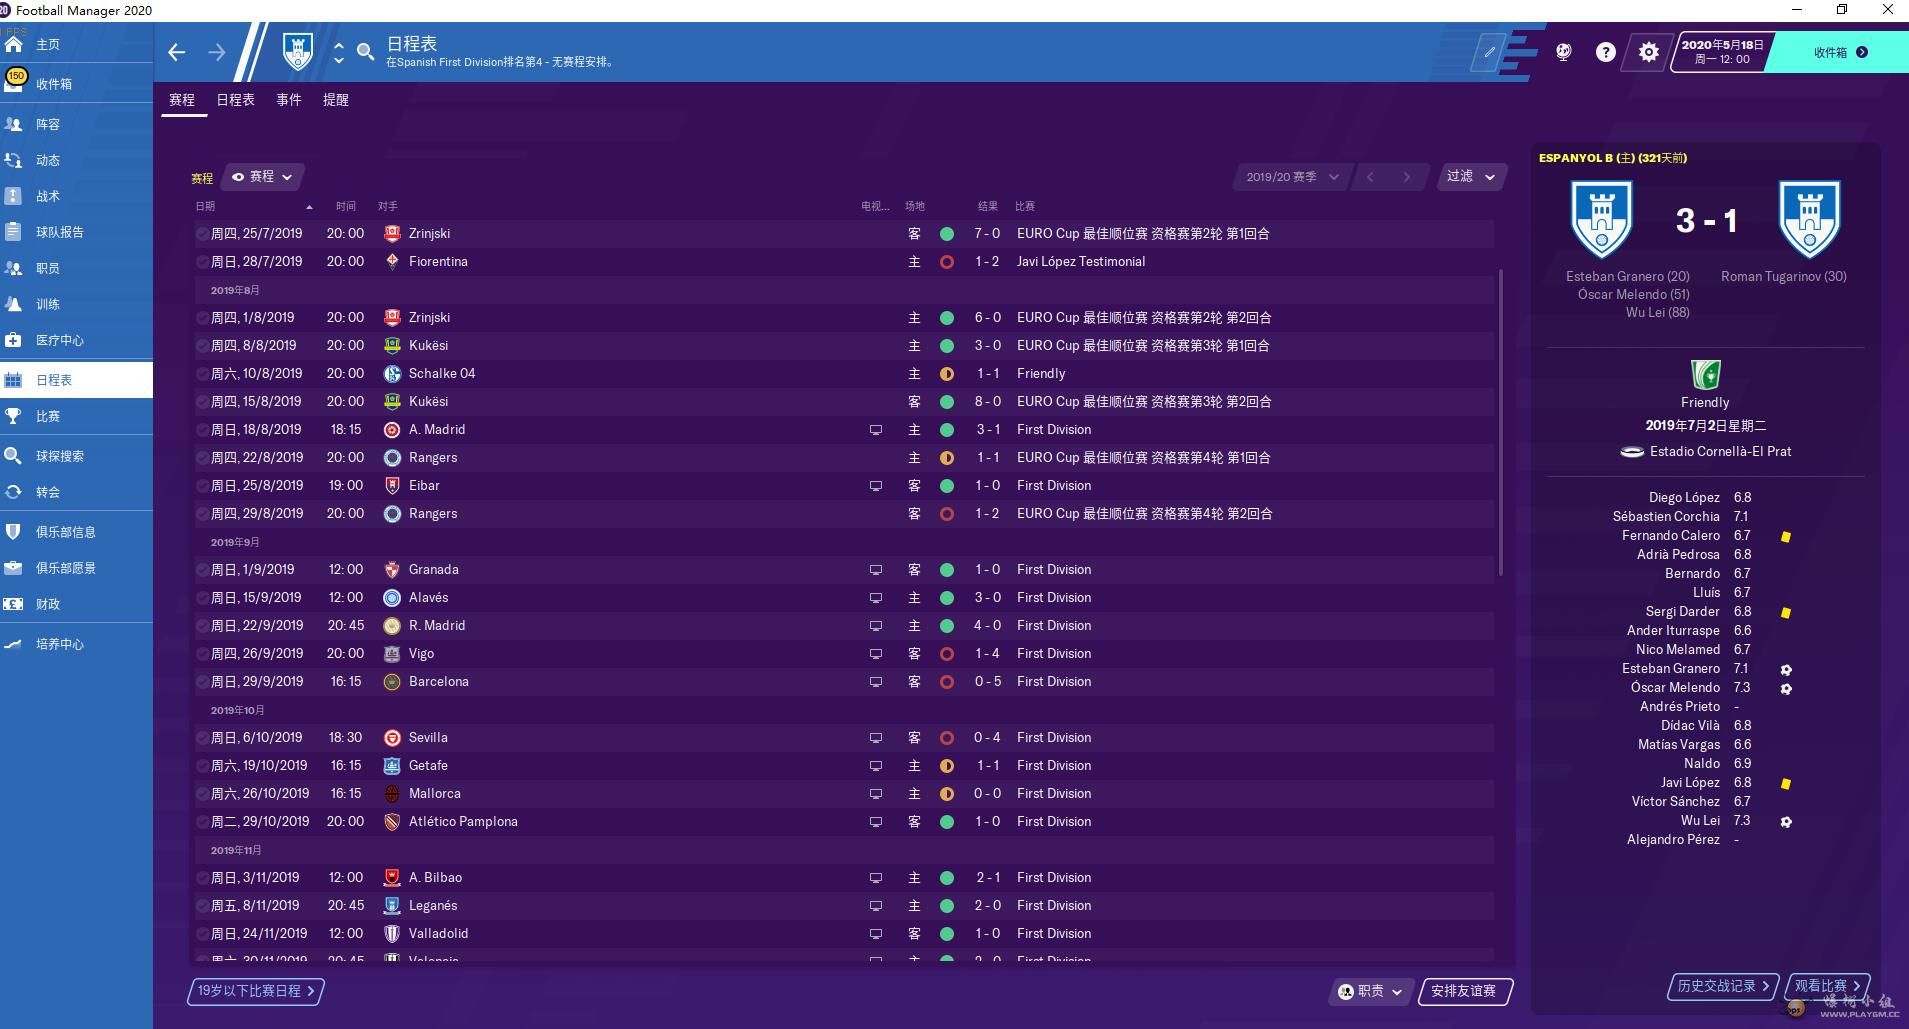Click 安排友谊赛 arrange friendly button
This screenshot has height=1029, width=1909.
click(1464, 991)
